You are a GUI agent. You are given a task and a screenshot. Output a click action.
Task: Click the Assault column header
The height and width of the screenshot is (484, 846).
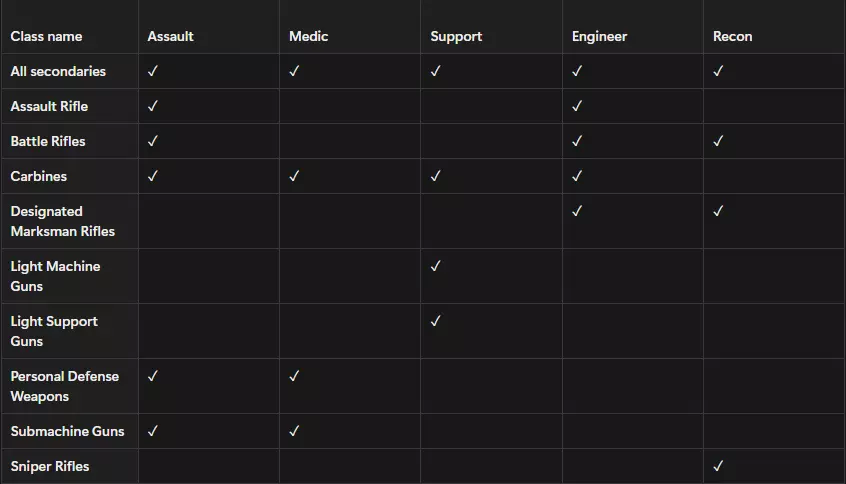(x=170, y=36)
